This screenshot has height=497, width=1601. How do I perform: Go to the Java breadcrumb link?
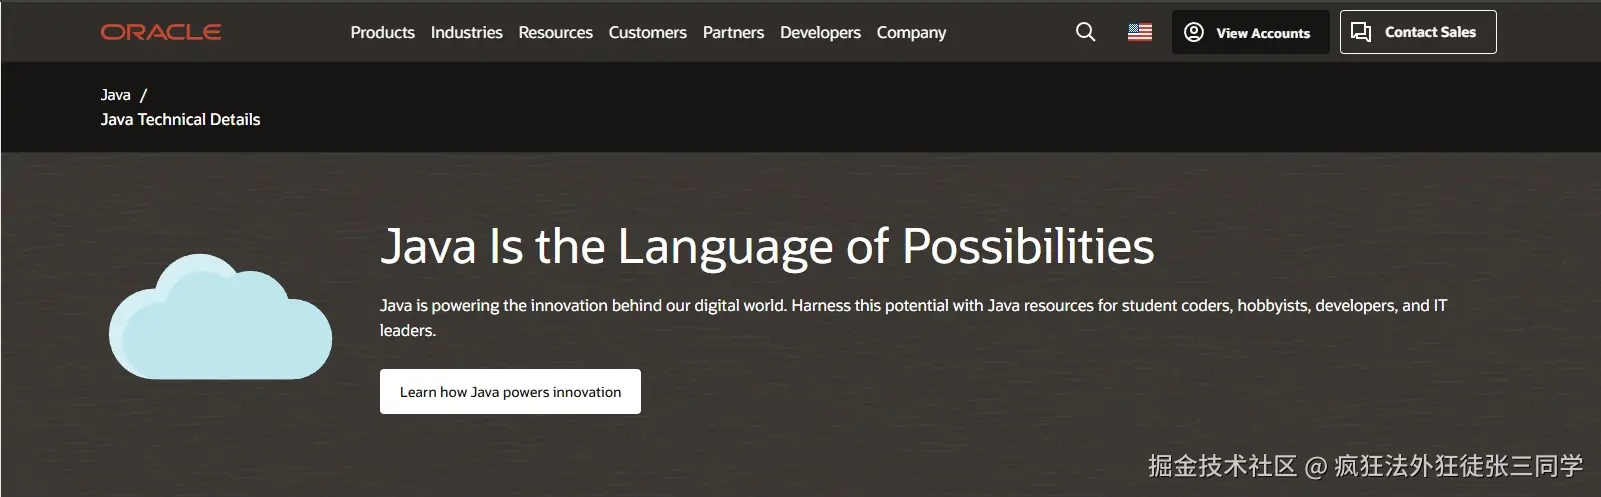coord(115,95)
